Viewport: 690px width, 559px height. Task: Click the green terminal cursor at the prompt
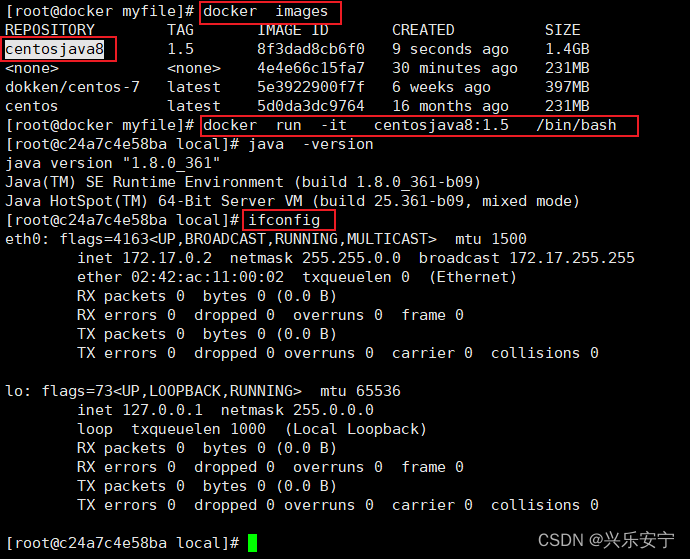click(252, 543)
